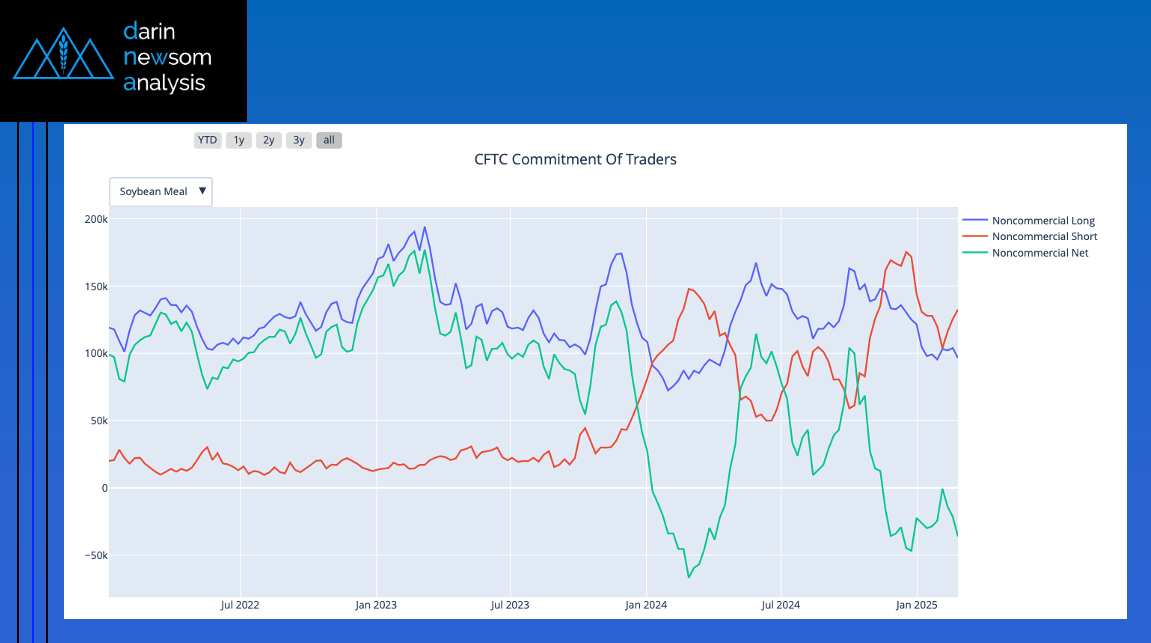This screenshot has width=1151, height=643.
Task: Click the green Noncommercial Net legend line swatch
Action: [x=975, y=253]
